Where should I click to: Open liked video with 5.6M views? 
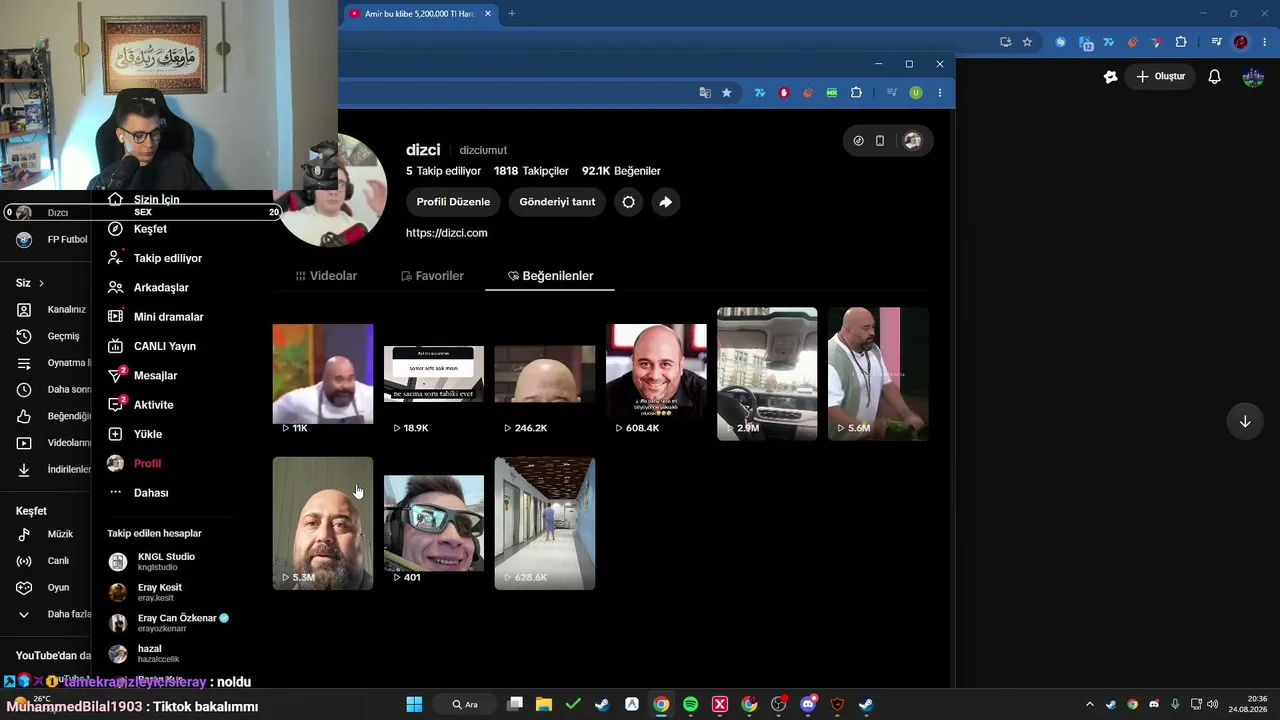878,374
